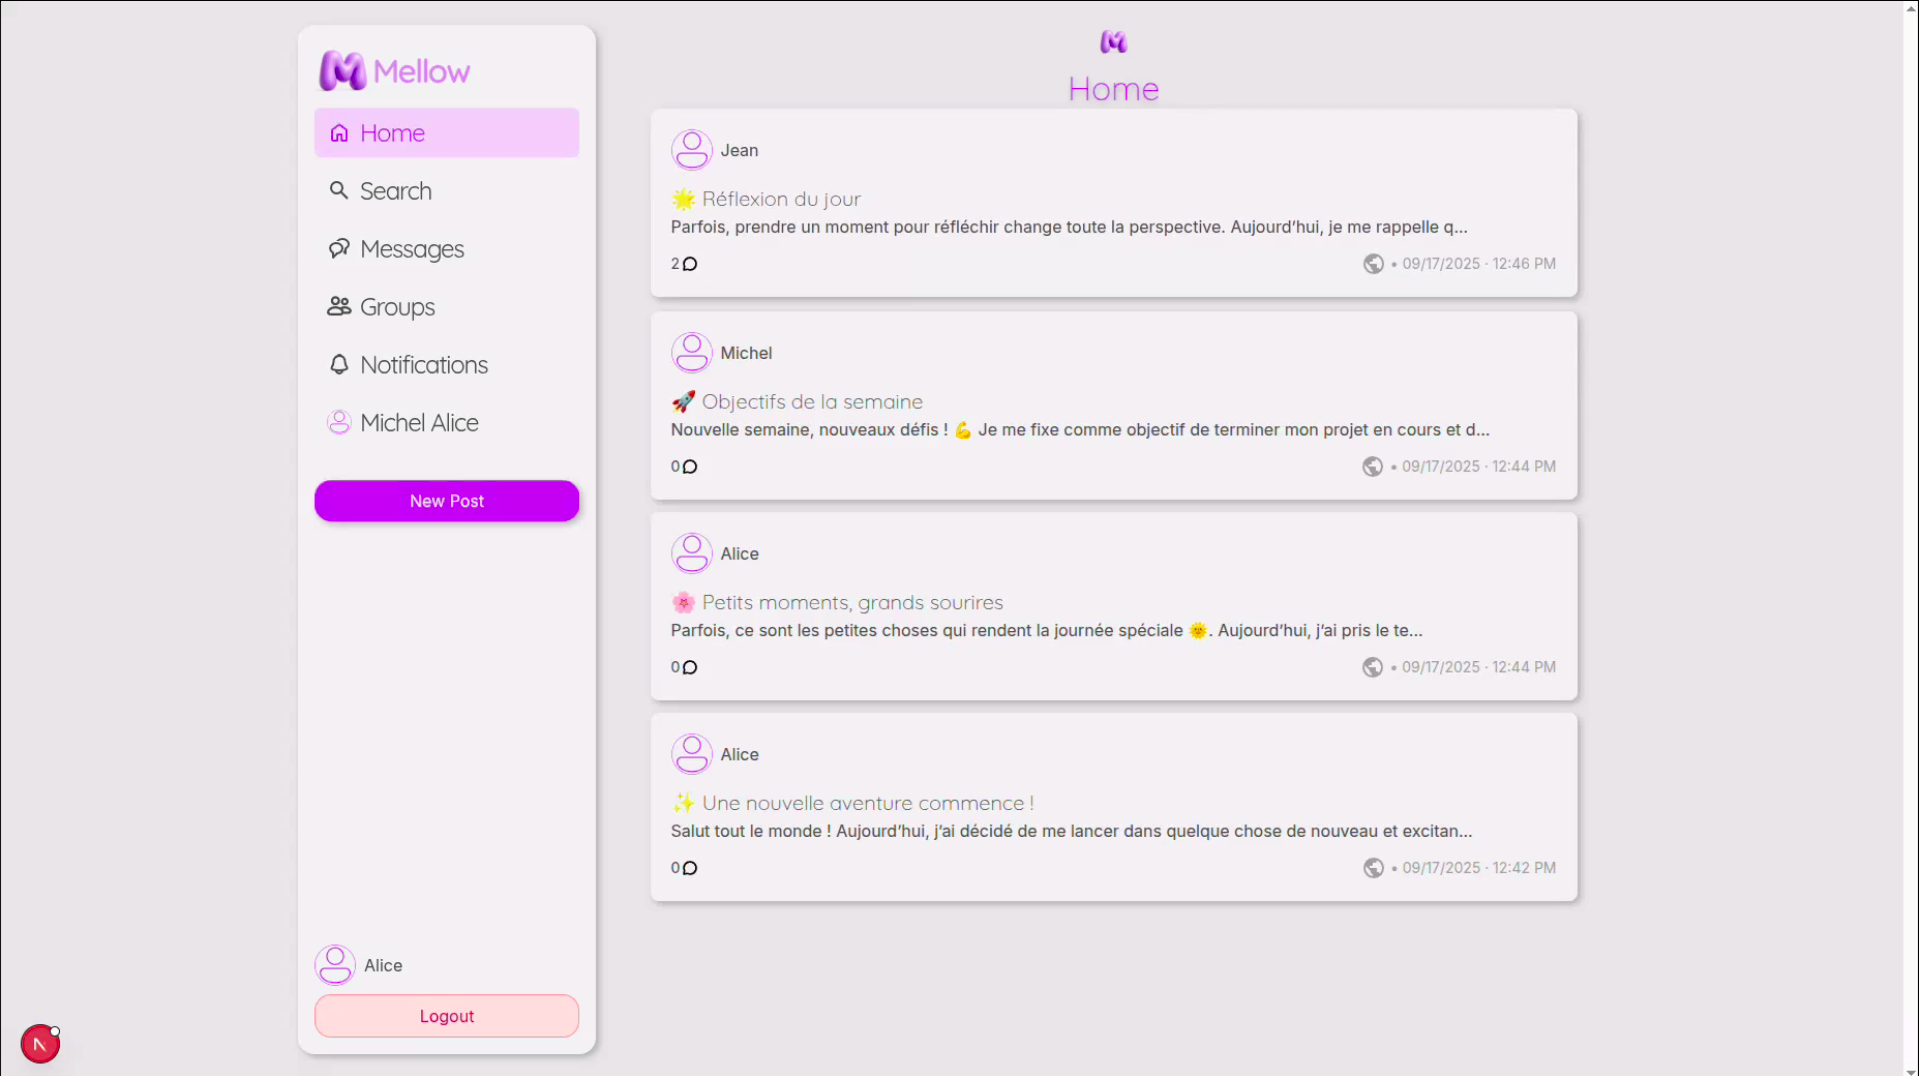Click Jean's profile avatar on the post
This screenshot has width=1919, height=1076.
(691, 150)
